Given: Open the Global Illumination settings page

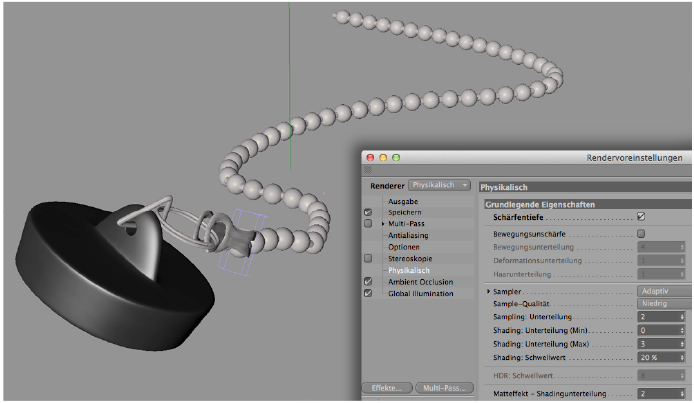Looking at the screenshot, I should [420, 293].
